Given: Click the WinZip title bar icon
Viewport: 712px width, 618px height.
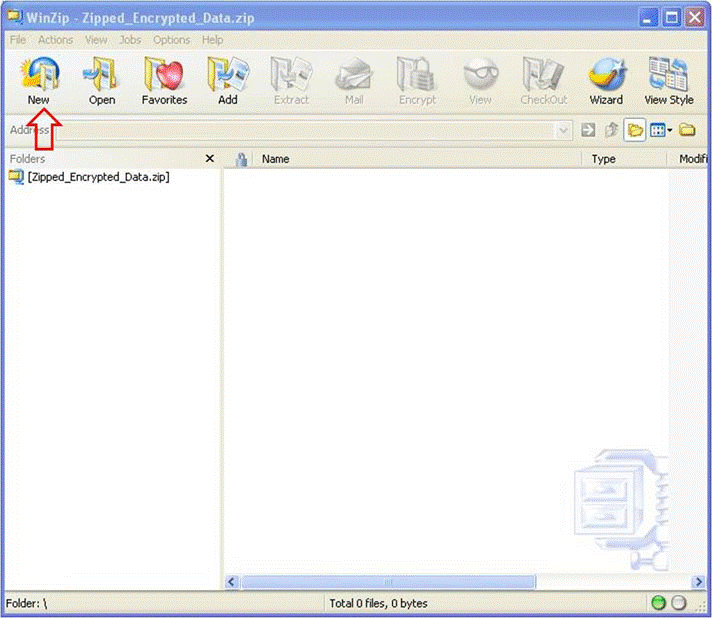Looking at the screenshot, I should pos(14,17).
